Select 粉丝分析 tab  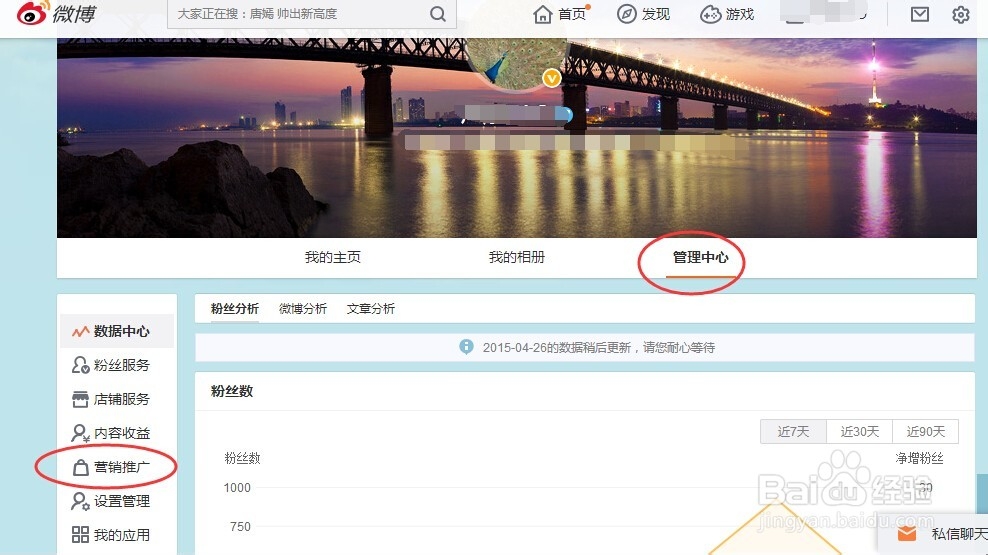click(234, 309)
